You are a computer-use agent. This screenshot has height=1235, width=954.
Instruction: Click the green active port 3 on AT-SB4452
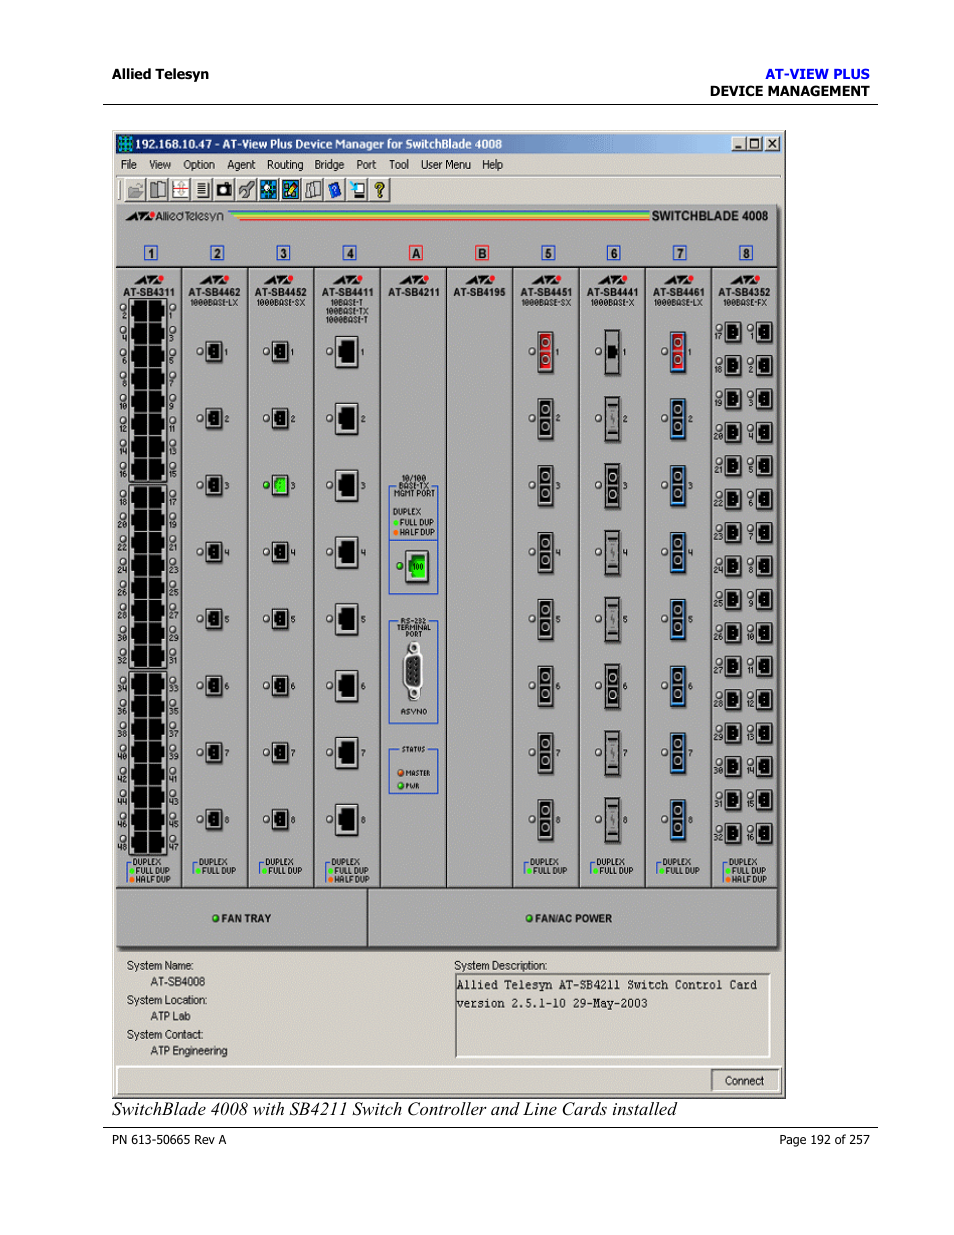coord(280,485)
